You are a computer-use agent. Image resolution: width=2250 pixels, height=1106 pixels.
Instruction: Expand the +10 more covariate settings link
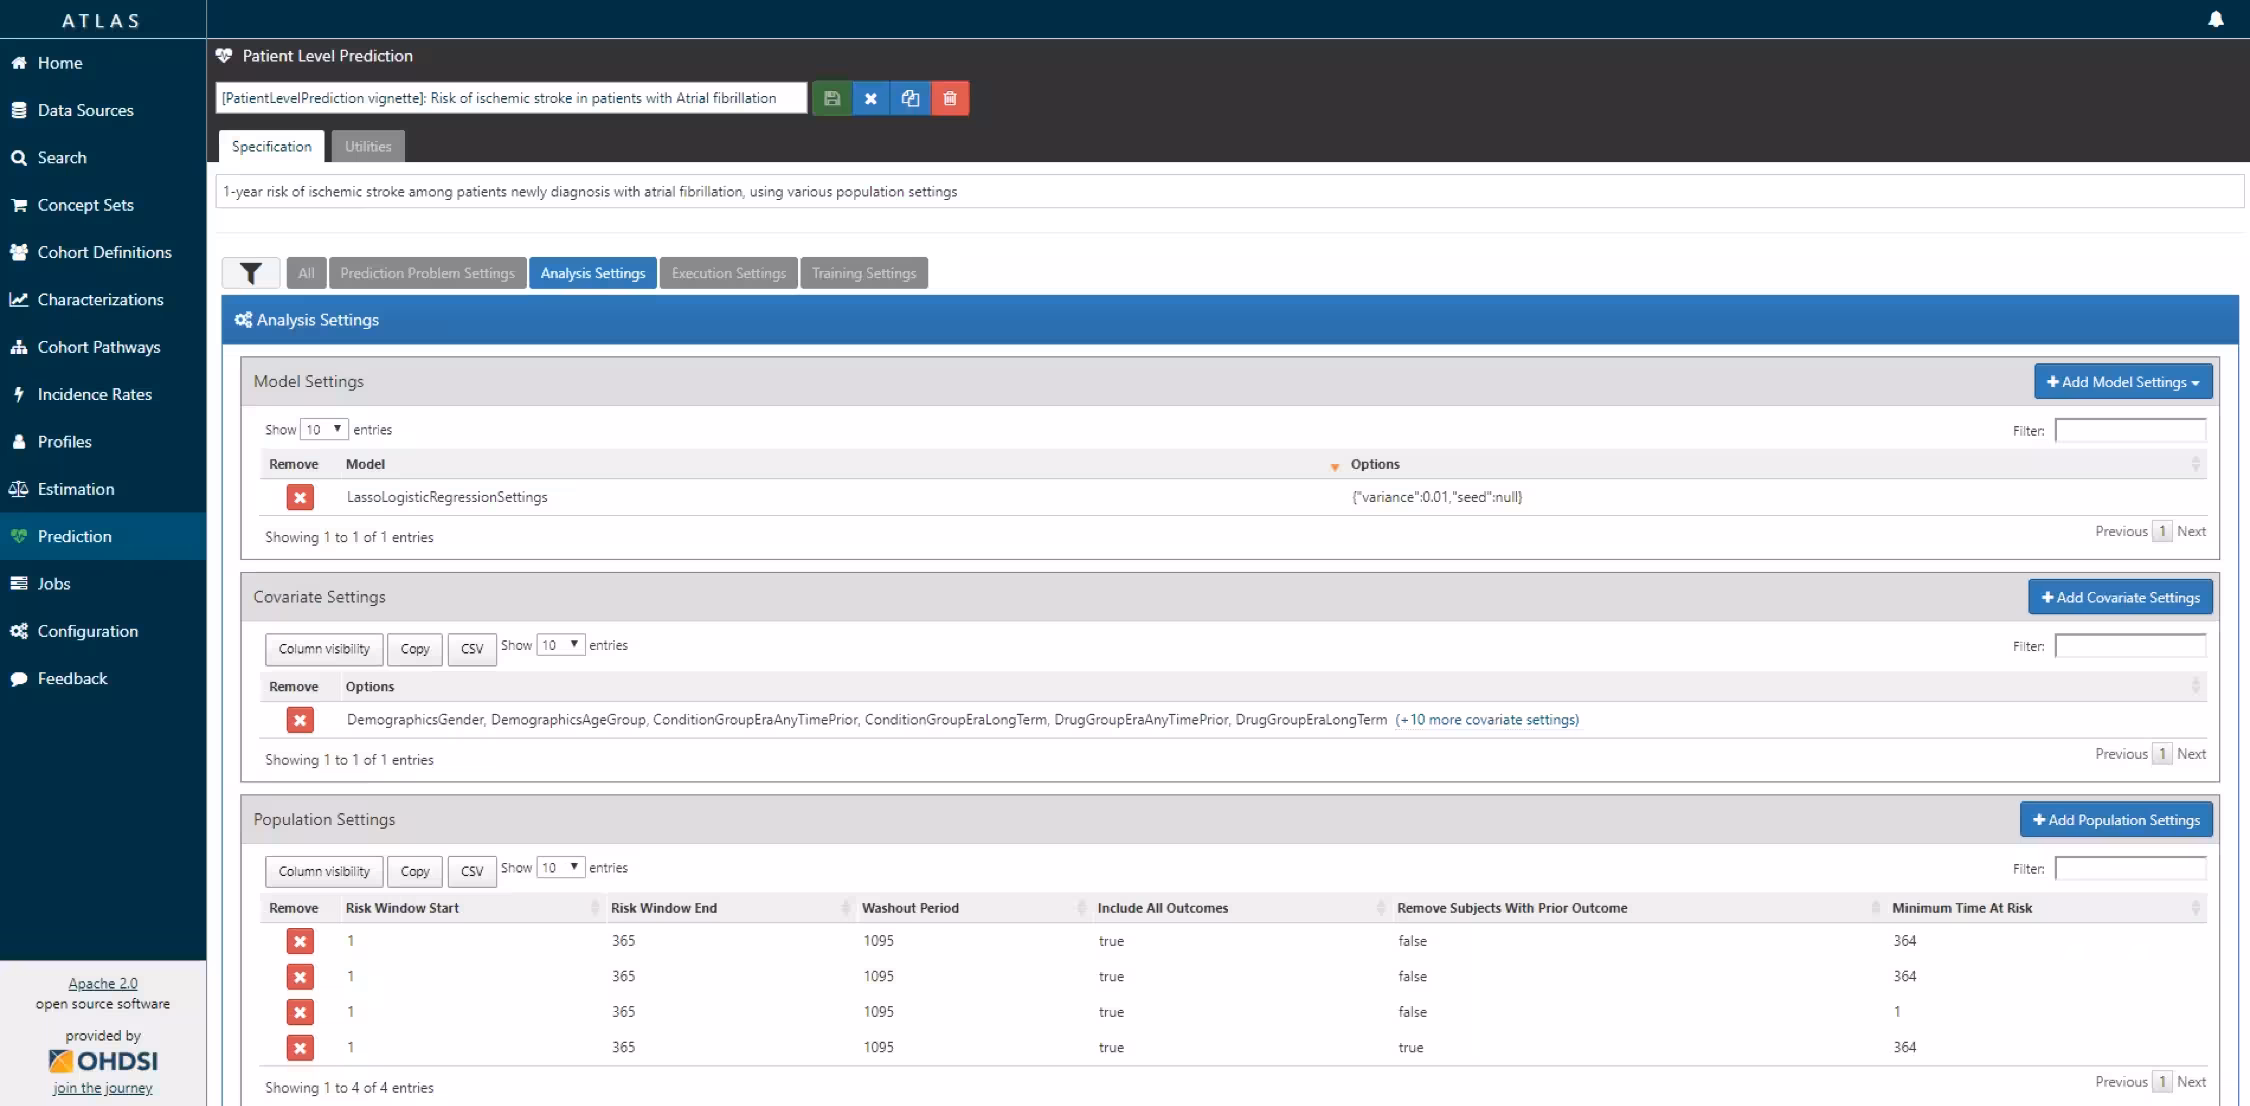point(1487,720)
